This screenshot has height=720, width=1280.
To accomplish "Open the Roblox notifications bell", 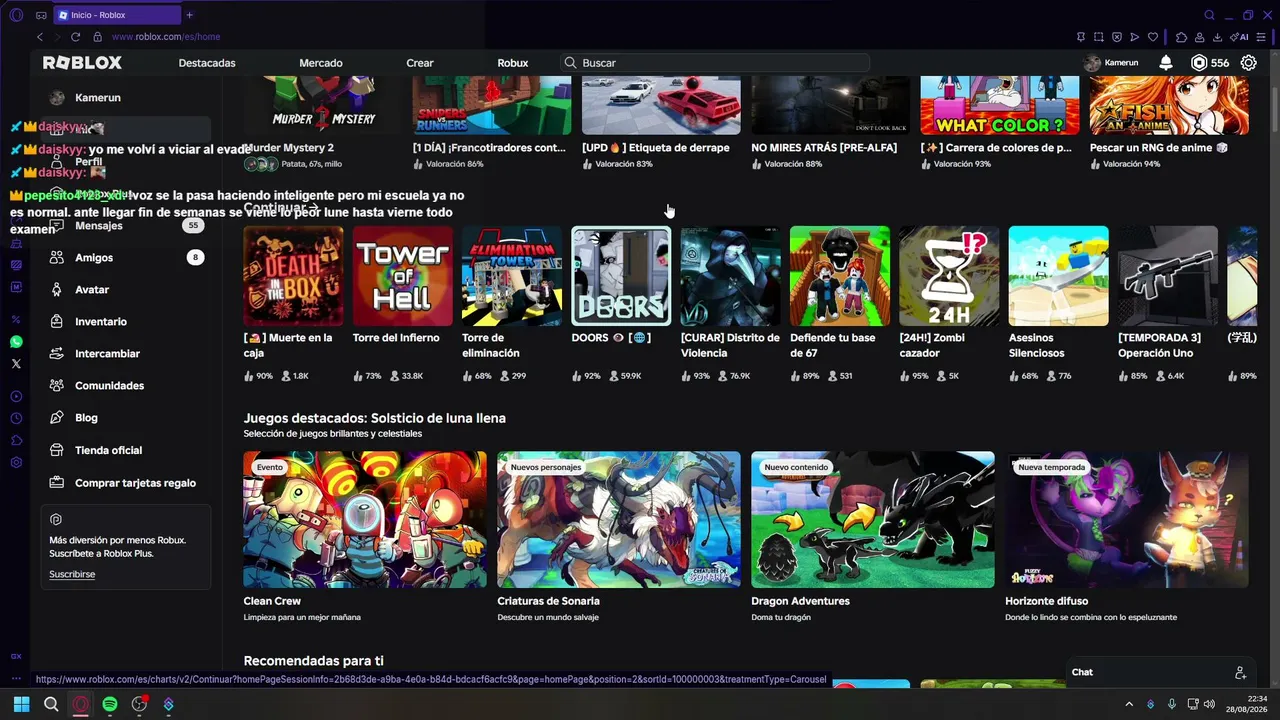I will pos(1165,62).
